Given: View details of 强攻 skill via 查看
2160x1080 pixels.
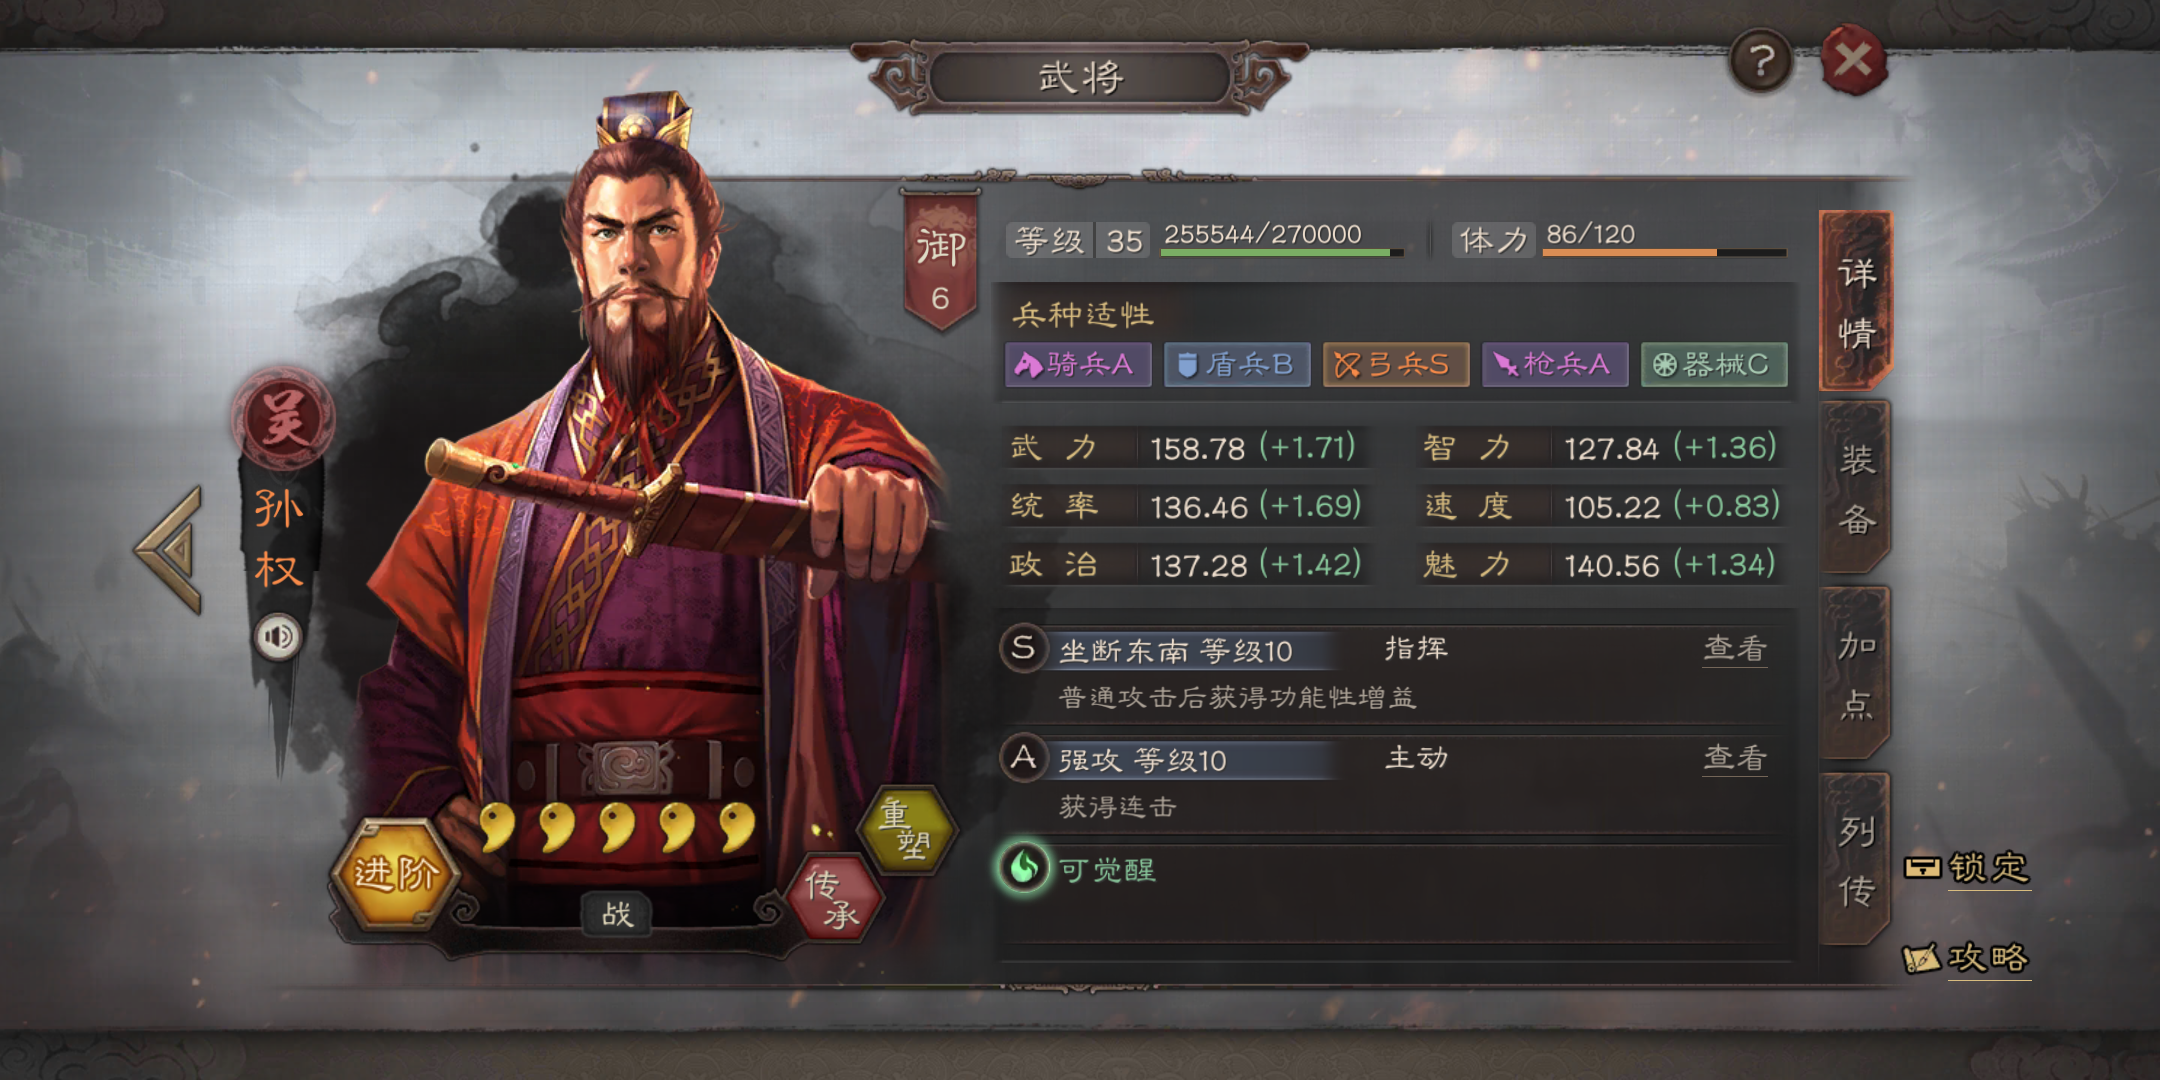Looking at the screenshot, I should [x=1735, y=759].
